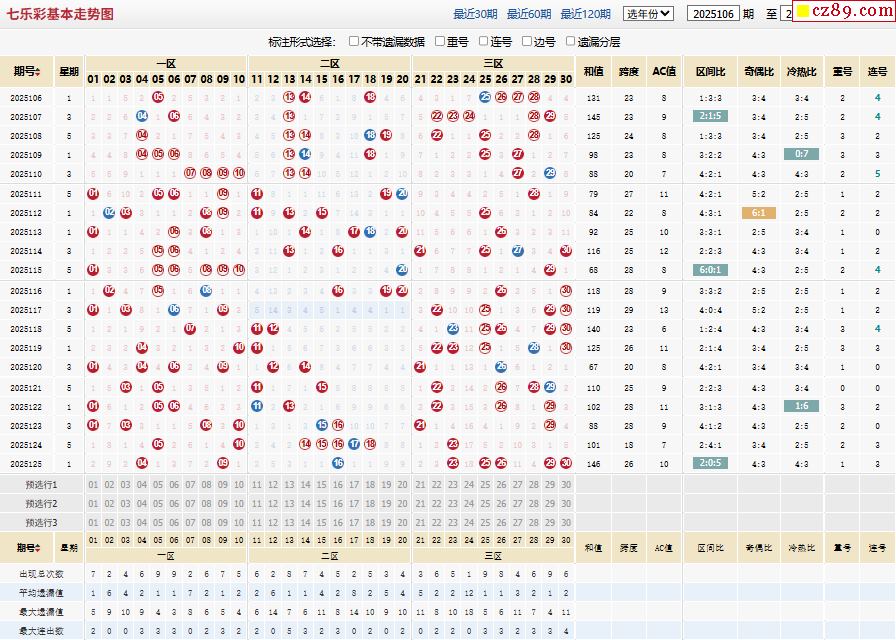Check the 边号 checkbox
896x640 pixels.
(527, 42)
